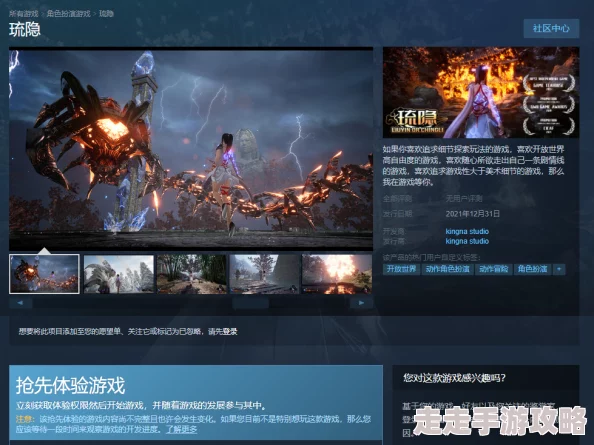The height and width of the screenshot is (445, 594).
Task: Click the right arrow of the screenshot carousel
Action: (361, 303)
